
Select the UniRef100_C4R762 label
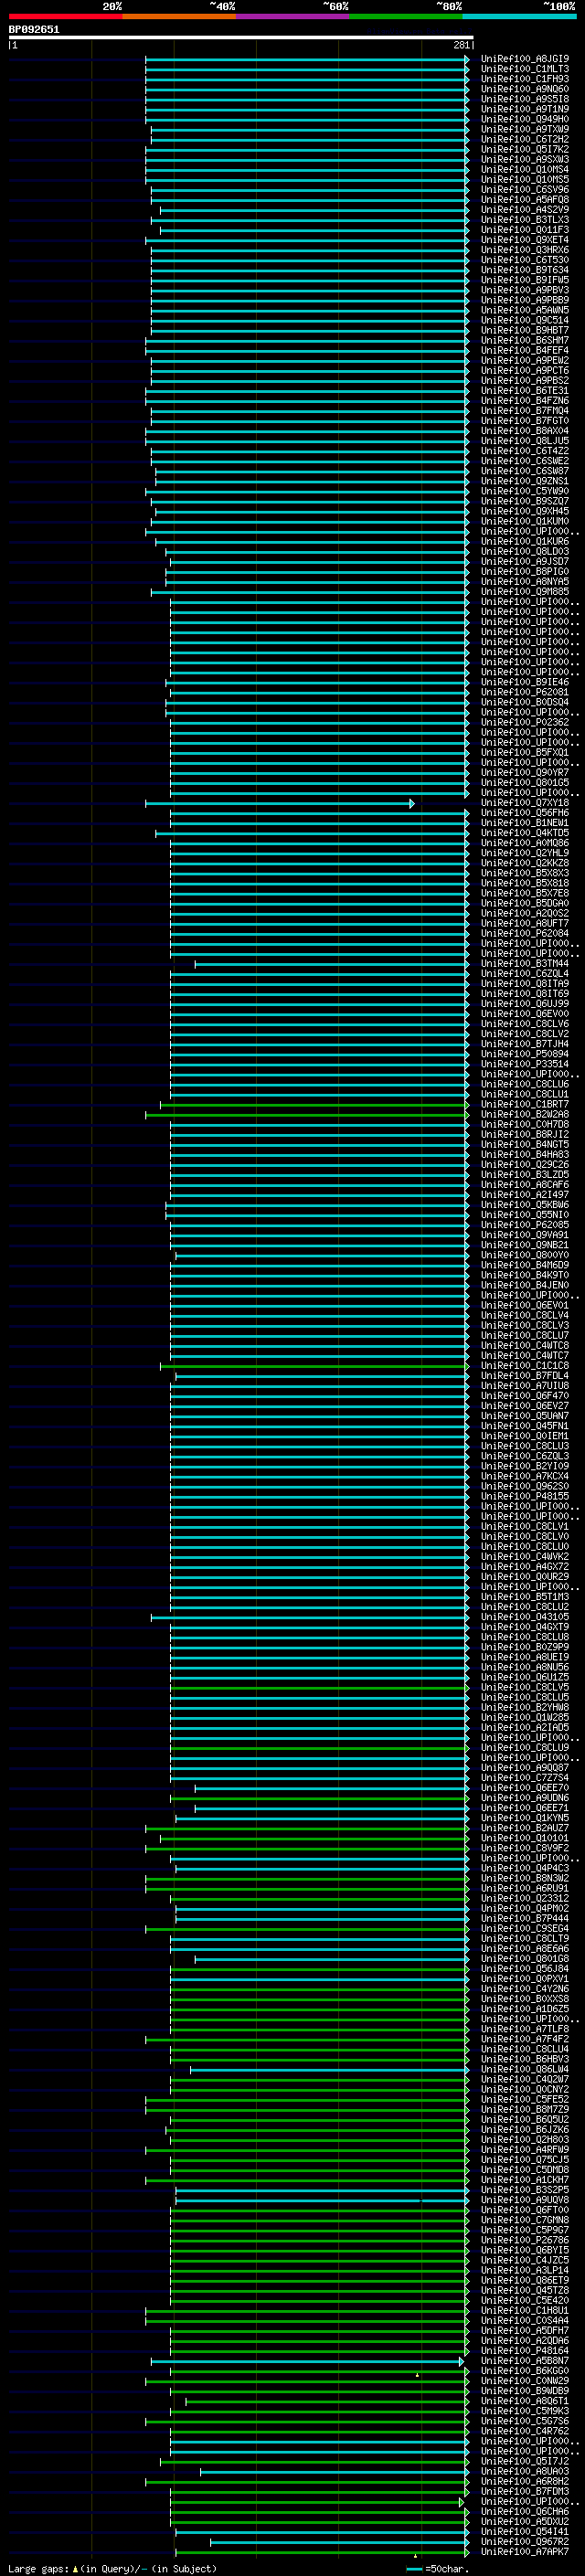point(525,2431)
